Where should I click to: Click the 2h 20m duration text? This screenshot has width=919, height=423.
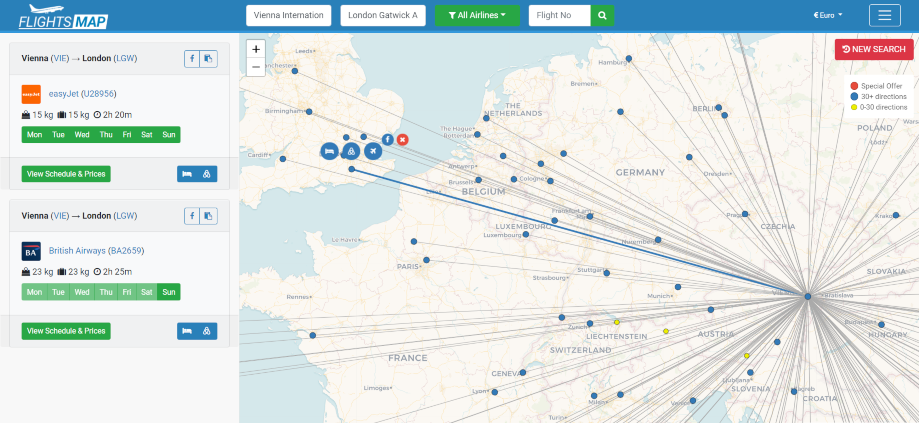(117, 115)
